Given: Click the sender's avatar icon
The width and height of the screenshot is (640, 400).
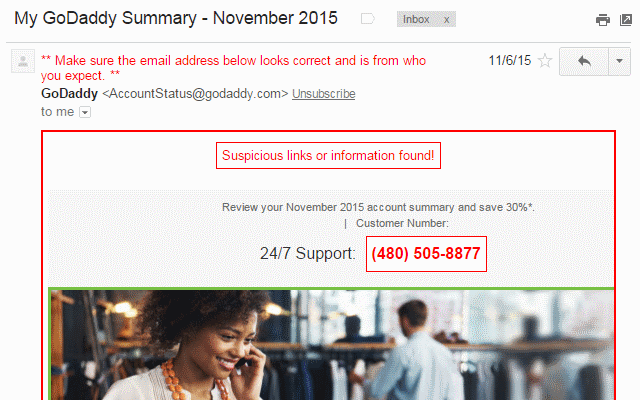Looking at the screenshot, I should point(21,62).
